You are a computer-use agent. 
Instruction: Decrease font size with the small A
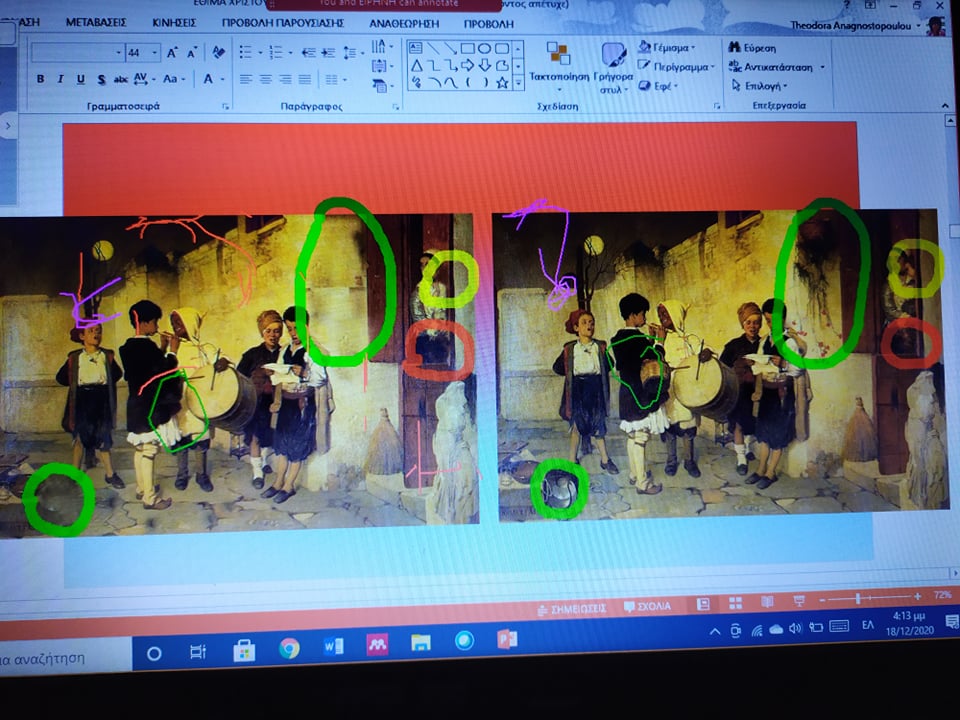point(192,53)
